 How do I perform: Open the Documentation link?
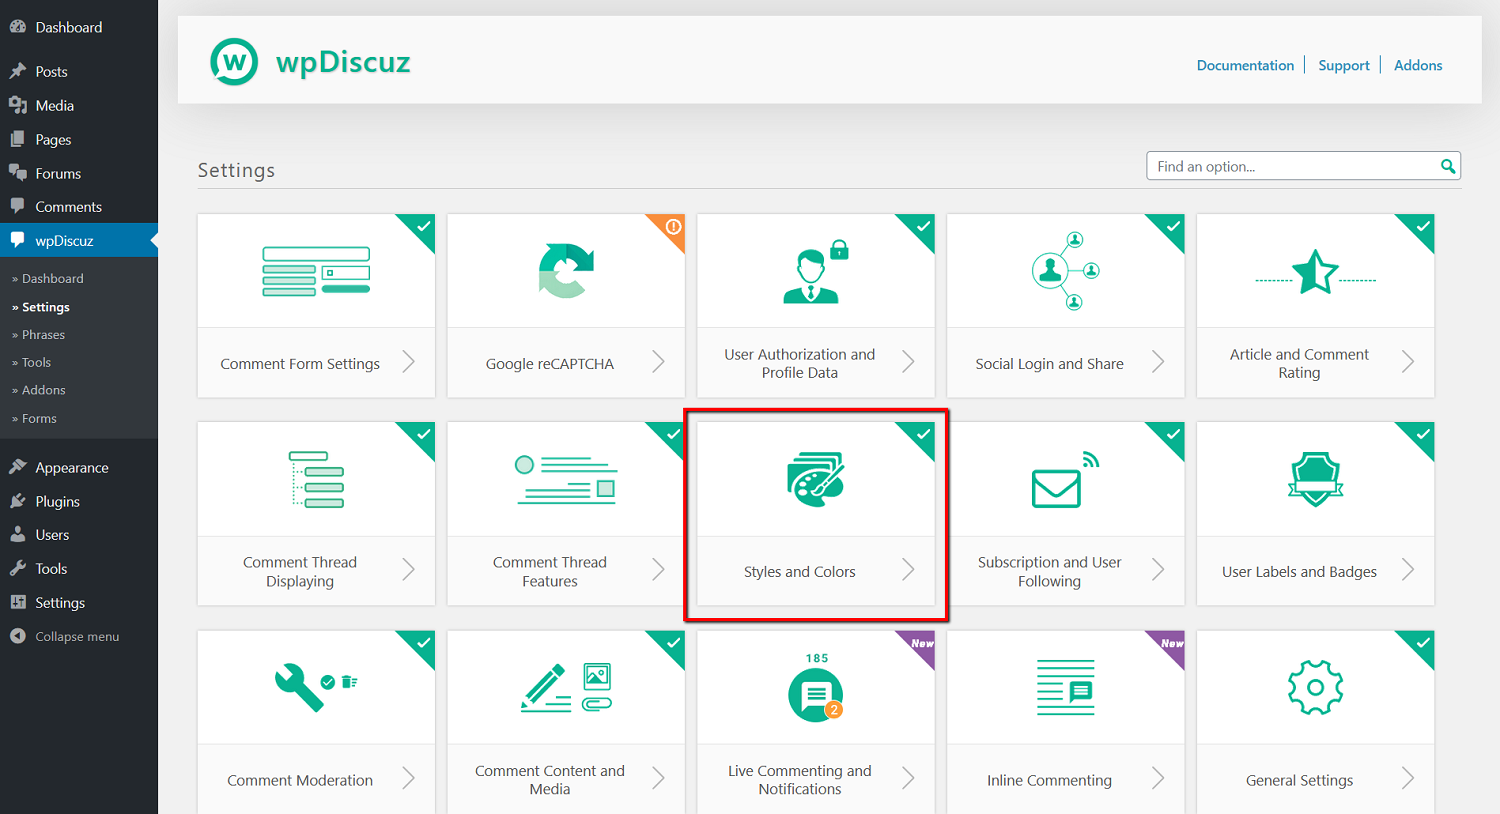point(1245,65)
